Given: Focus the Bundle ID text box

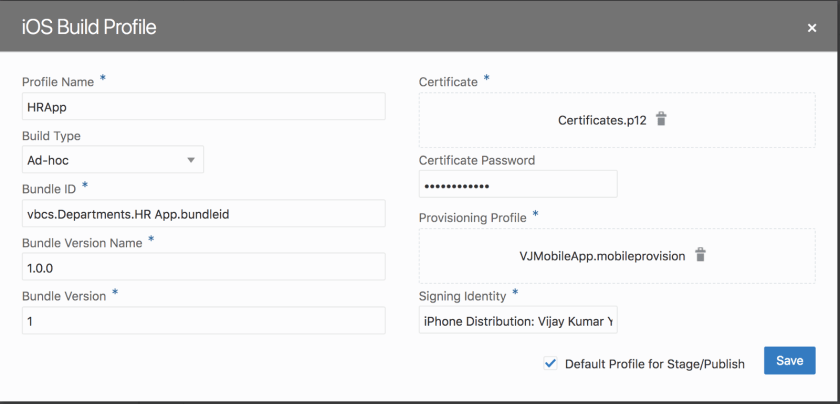Looking at the screenshot, I should (203, 213).
